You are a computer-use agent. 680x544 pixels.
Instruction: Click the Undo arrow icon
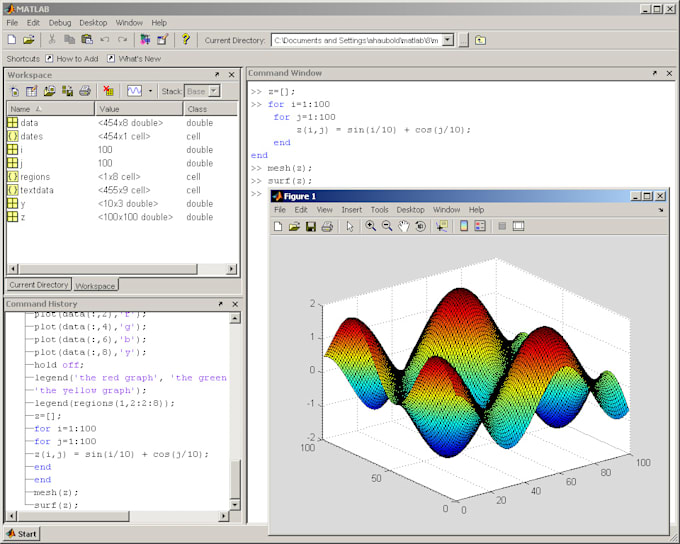point(105,40)
